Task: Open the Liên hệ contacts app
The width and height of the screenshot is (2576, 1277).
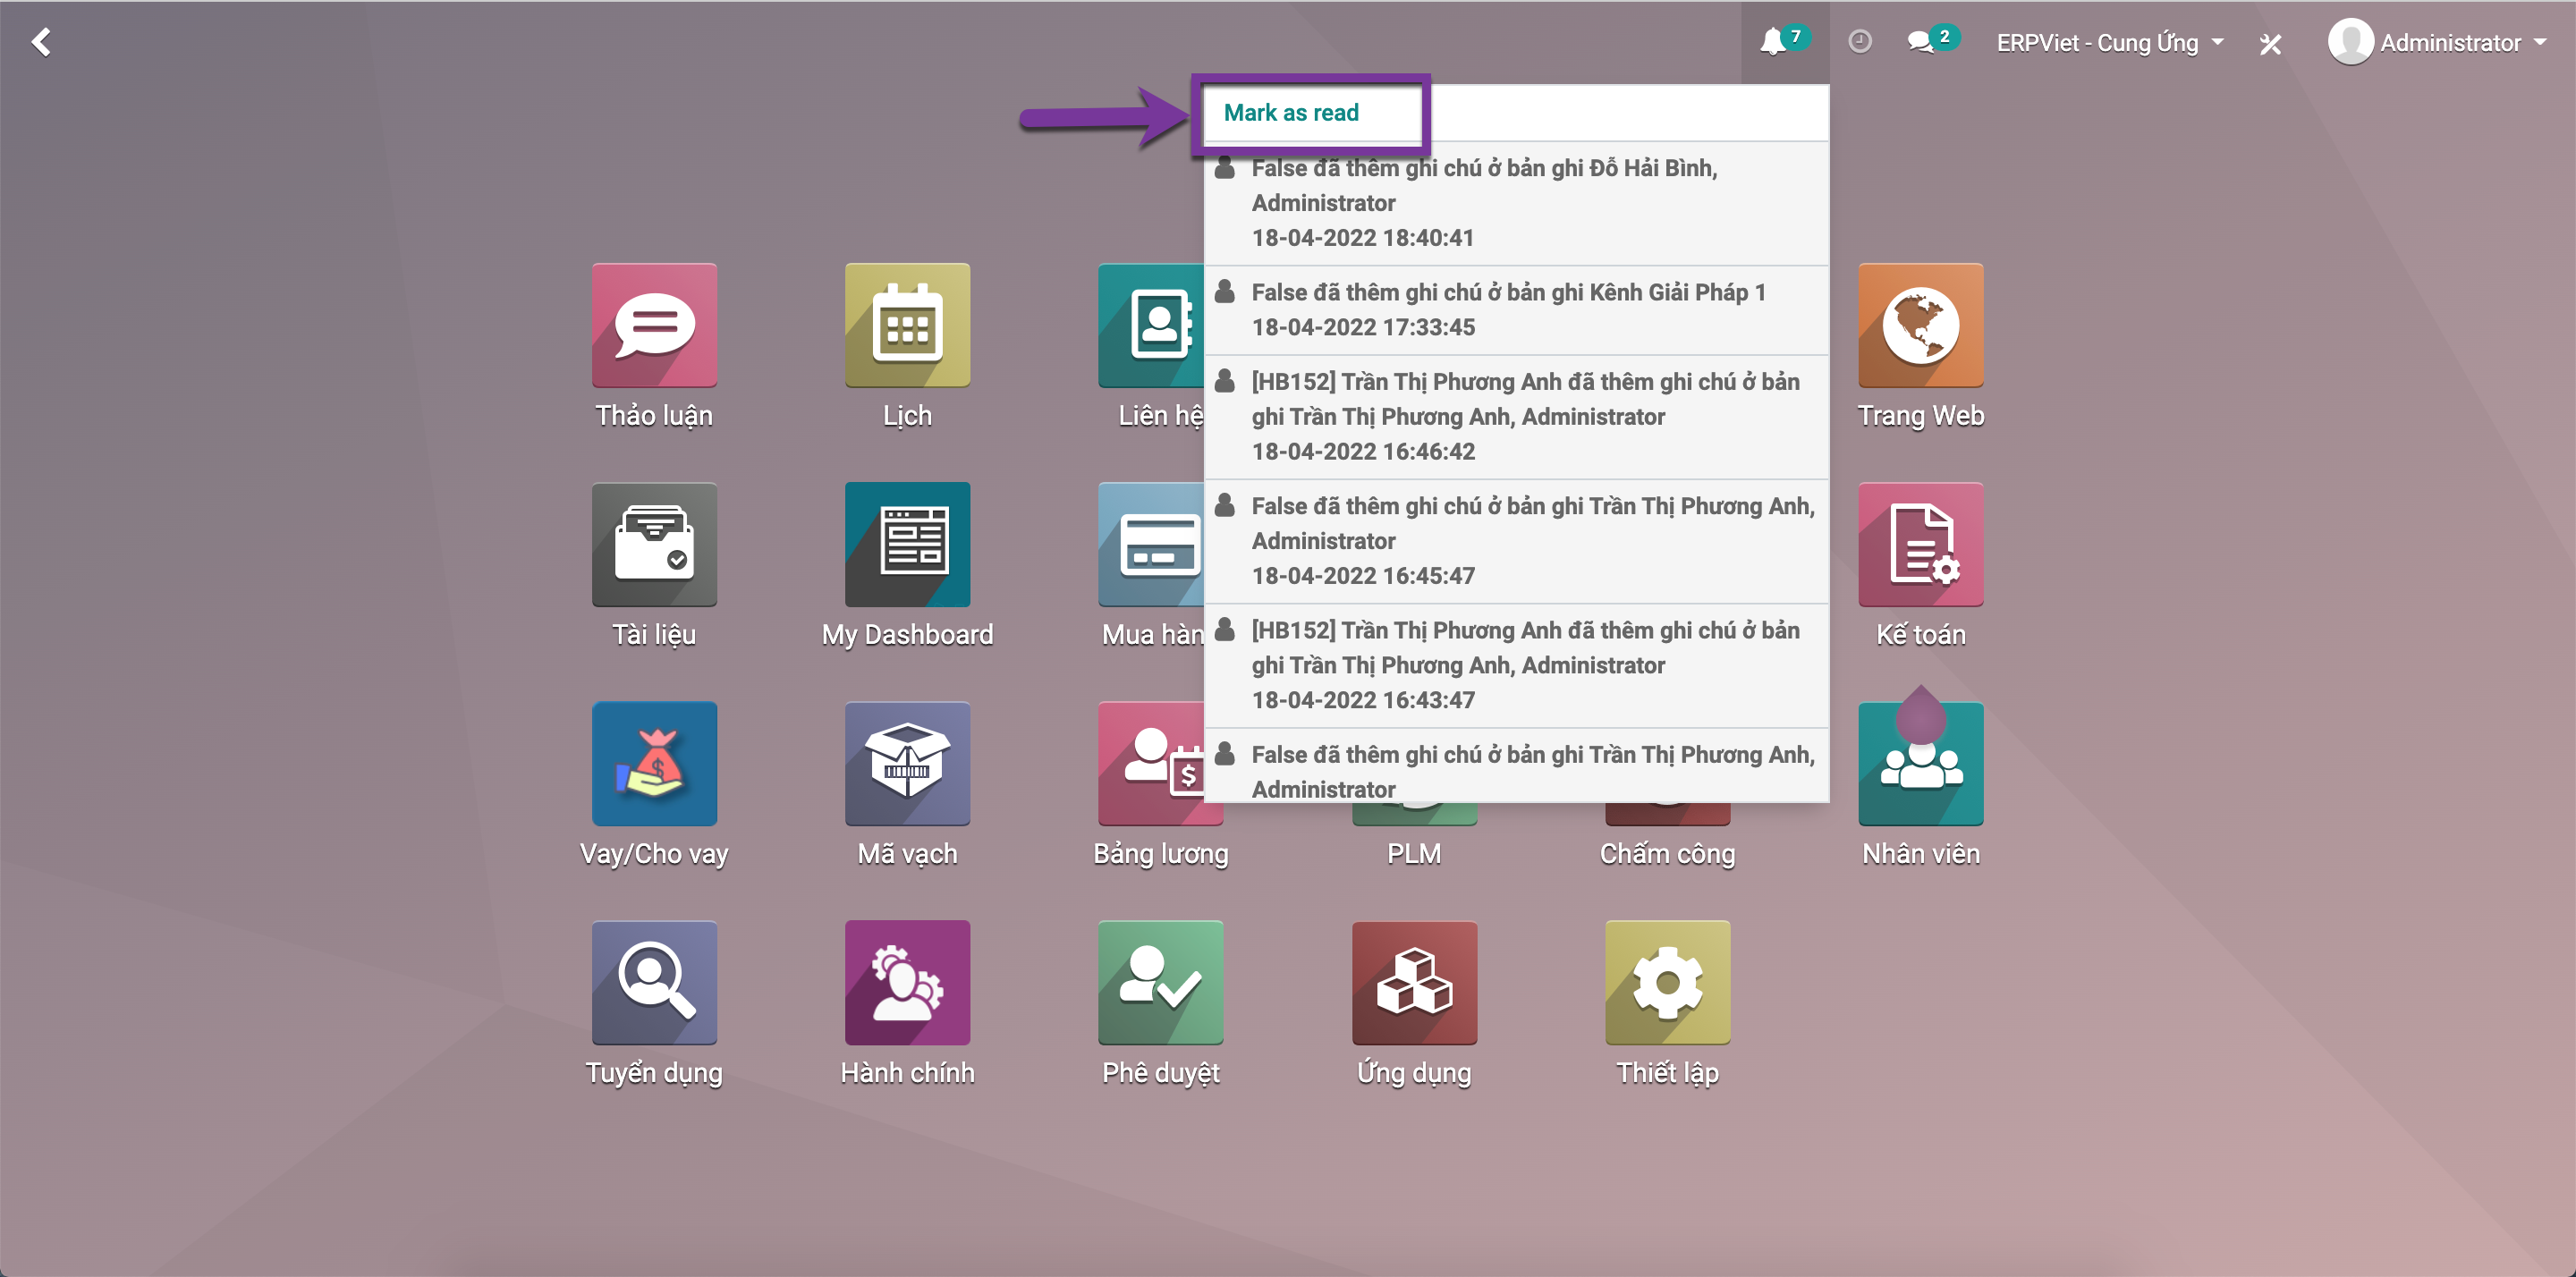Action: [1151, 325]
